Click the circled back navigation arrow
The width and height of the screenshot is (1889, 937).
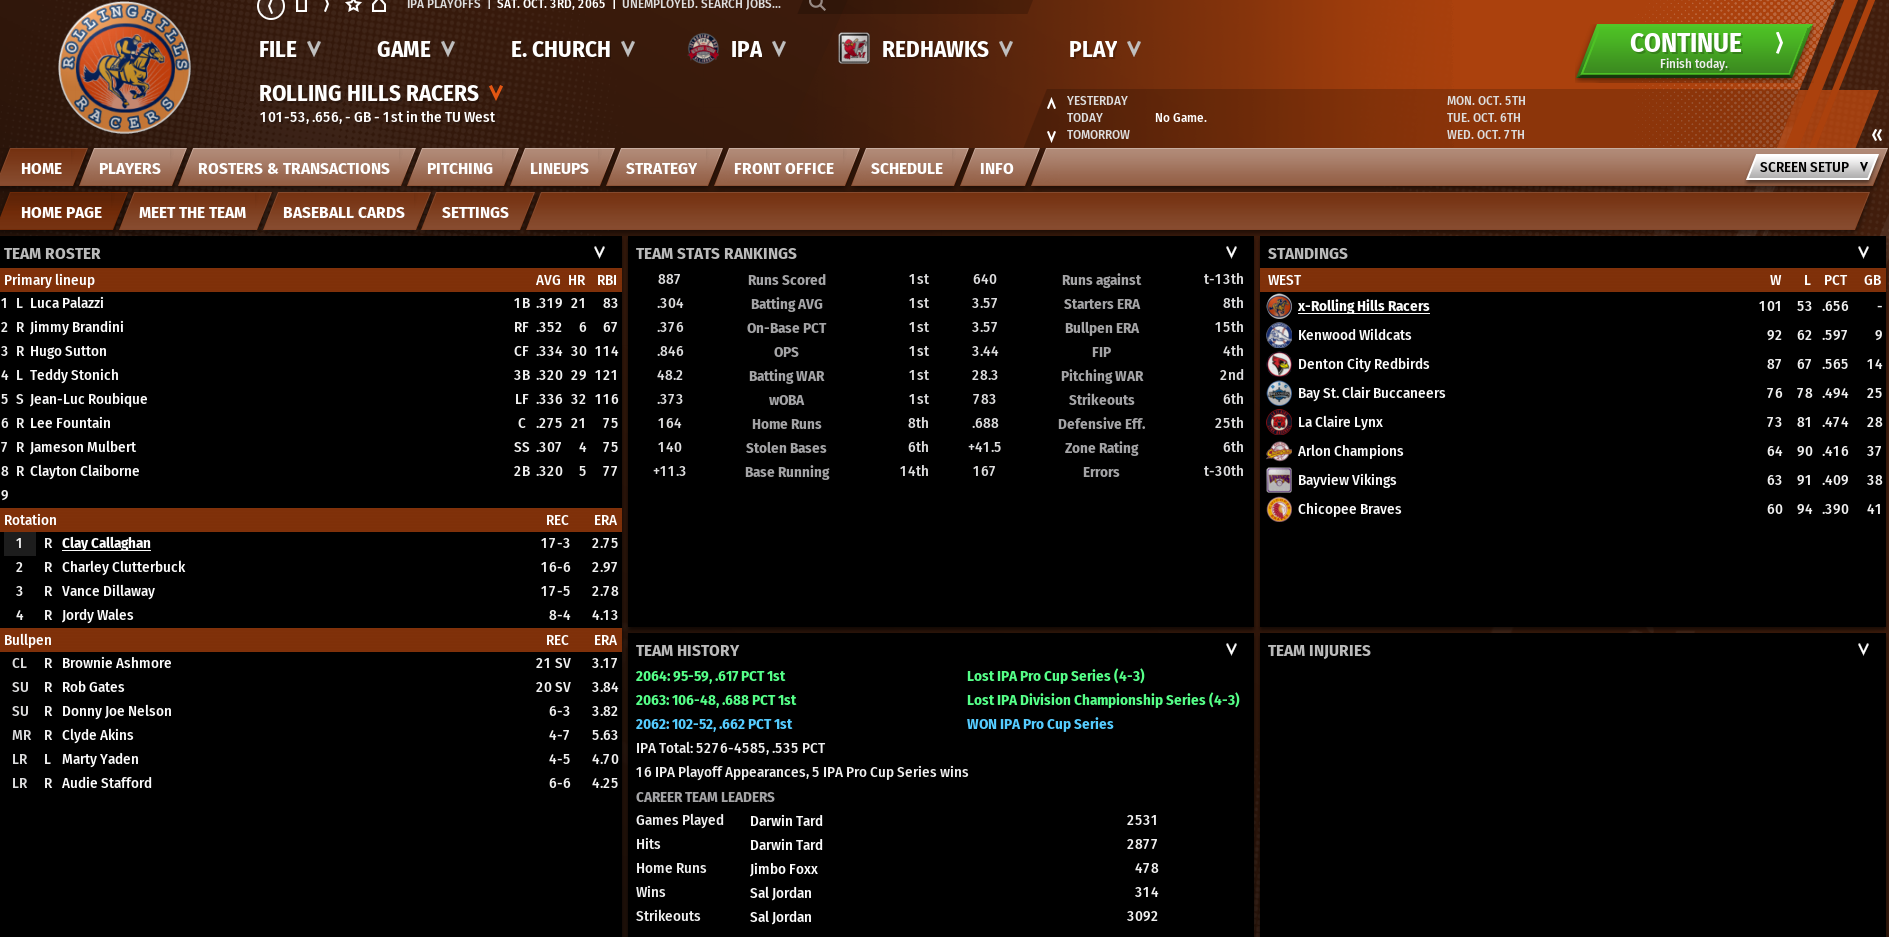pos(270,7)
